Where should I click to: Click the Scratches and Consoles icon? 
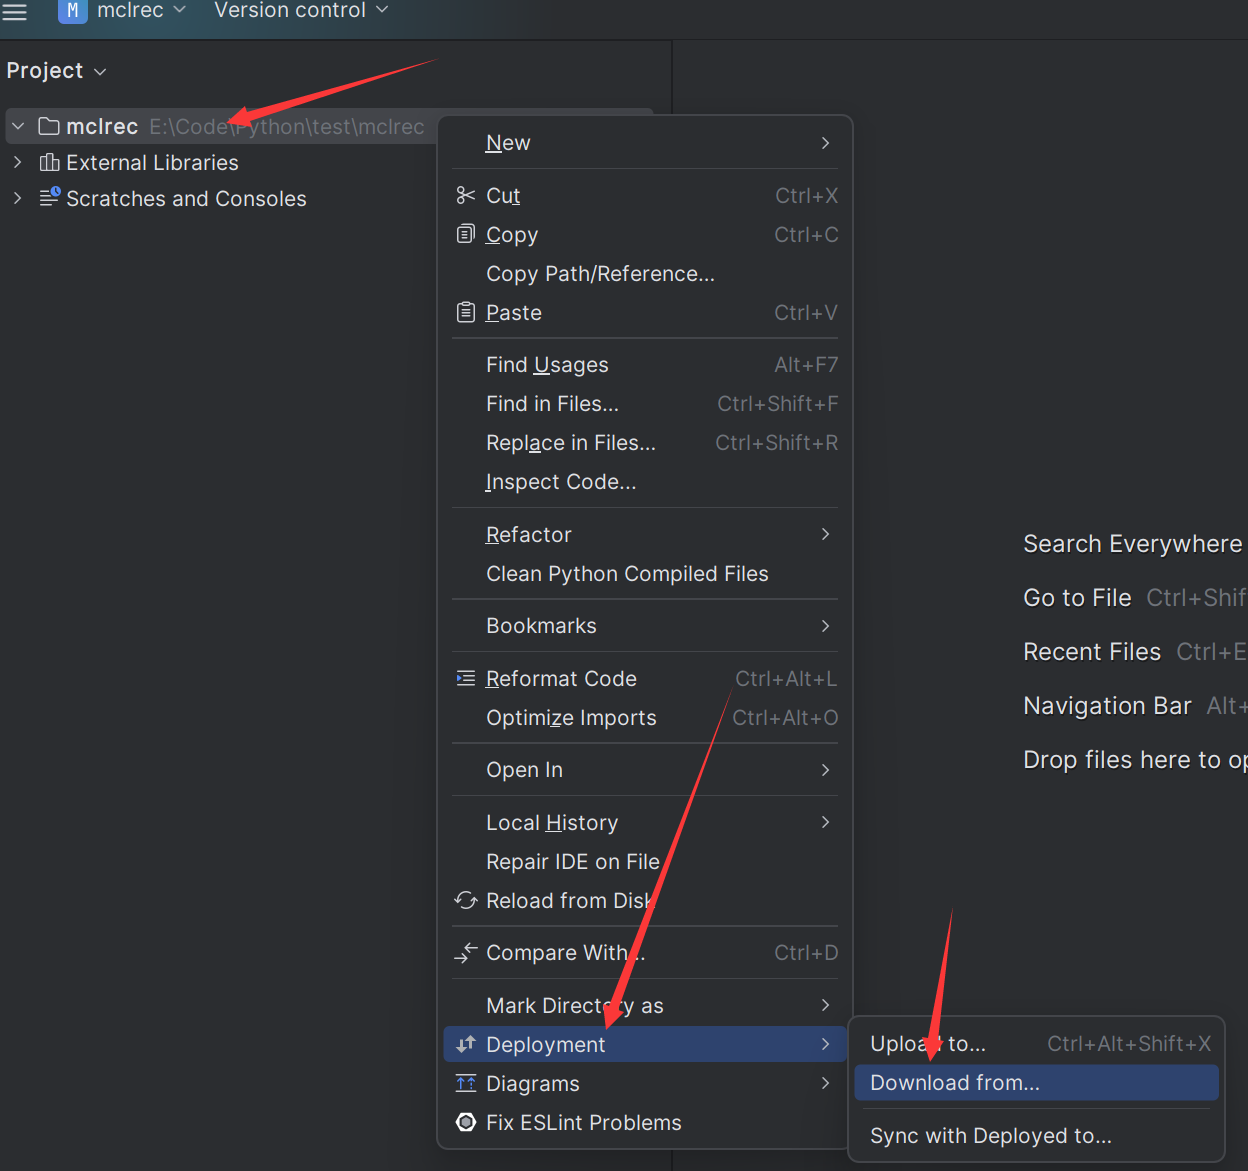pos(49,197)
